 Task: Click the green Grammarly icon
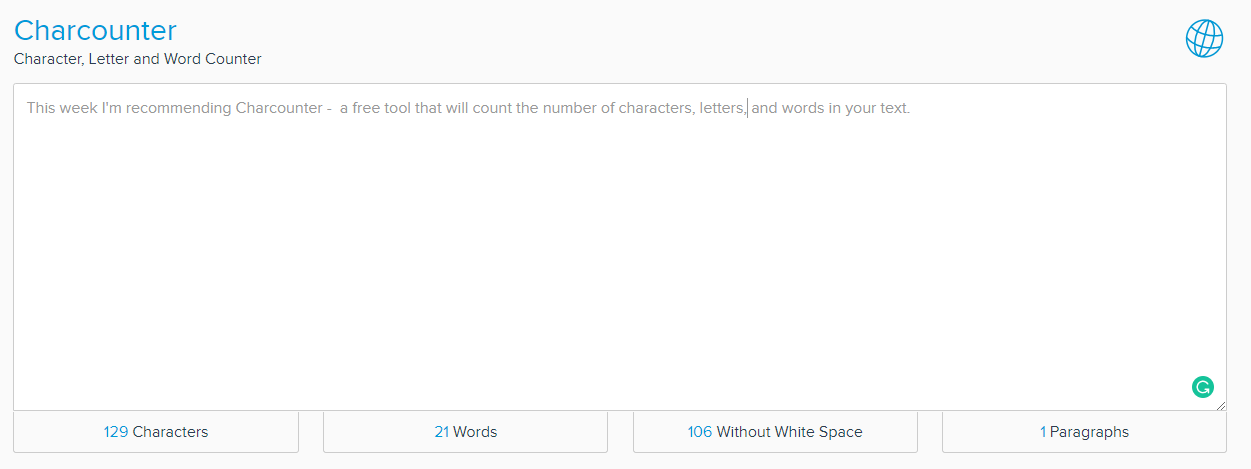(x=1202, y=387)
